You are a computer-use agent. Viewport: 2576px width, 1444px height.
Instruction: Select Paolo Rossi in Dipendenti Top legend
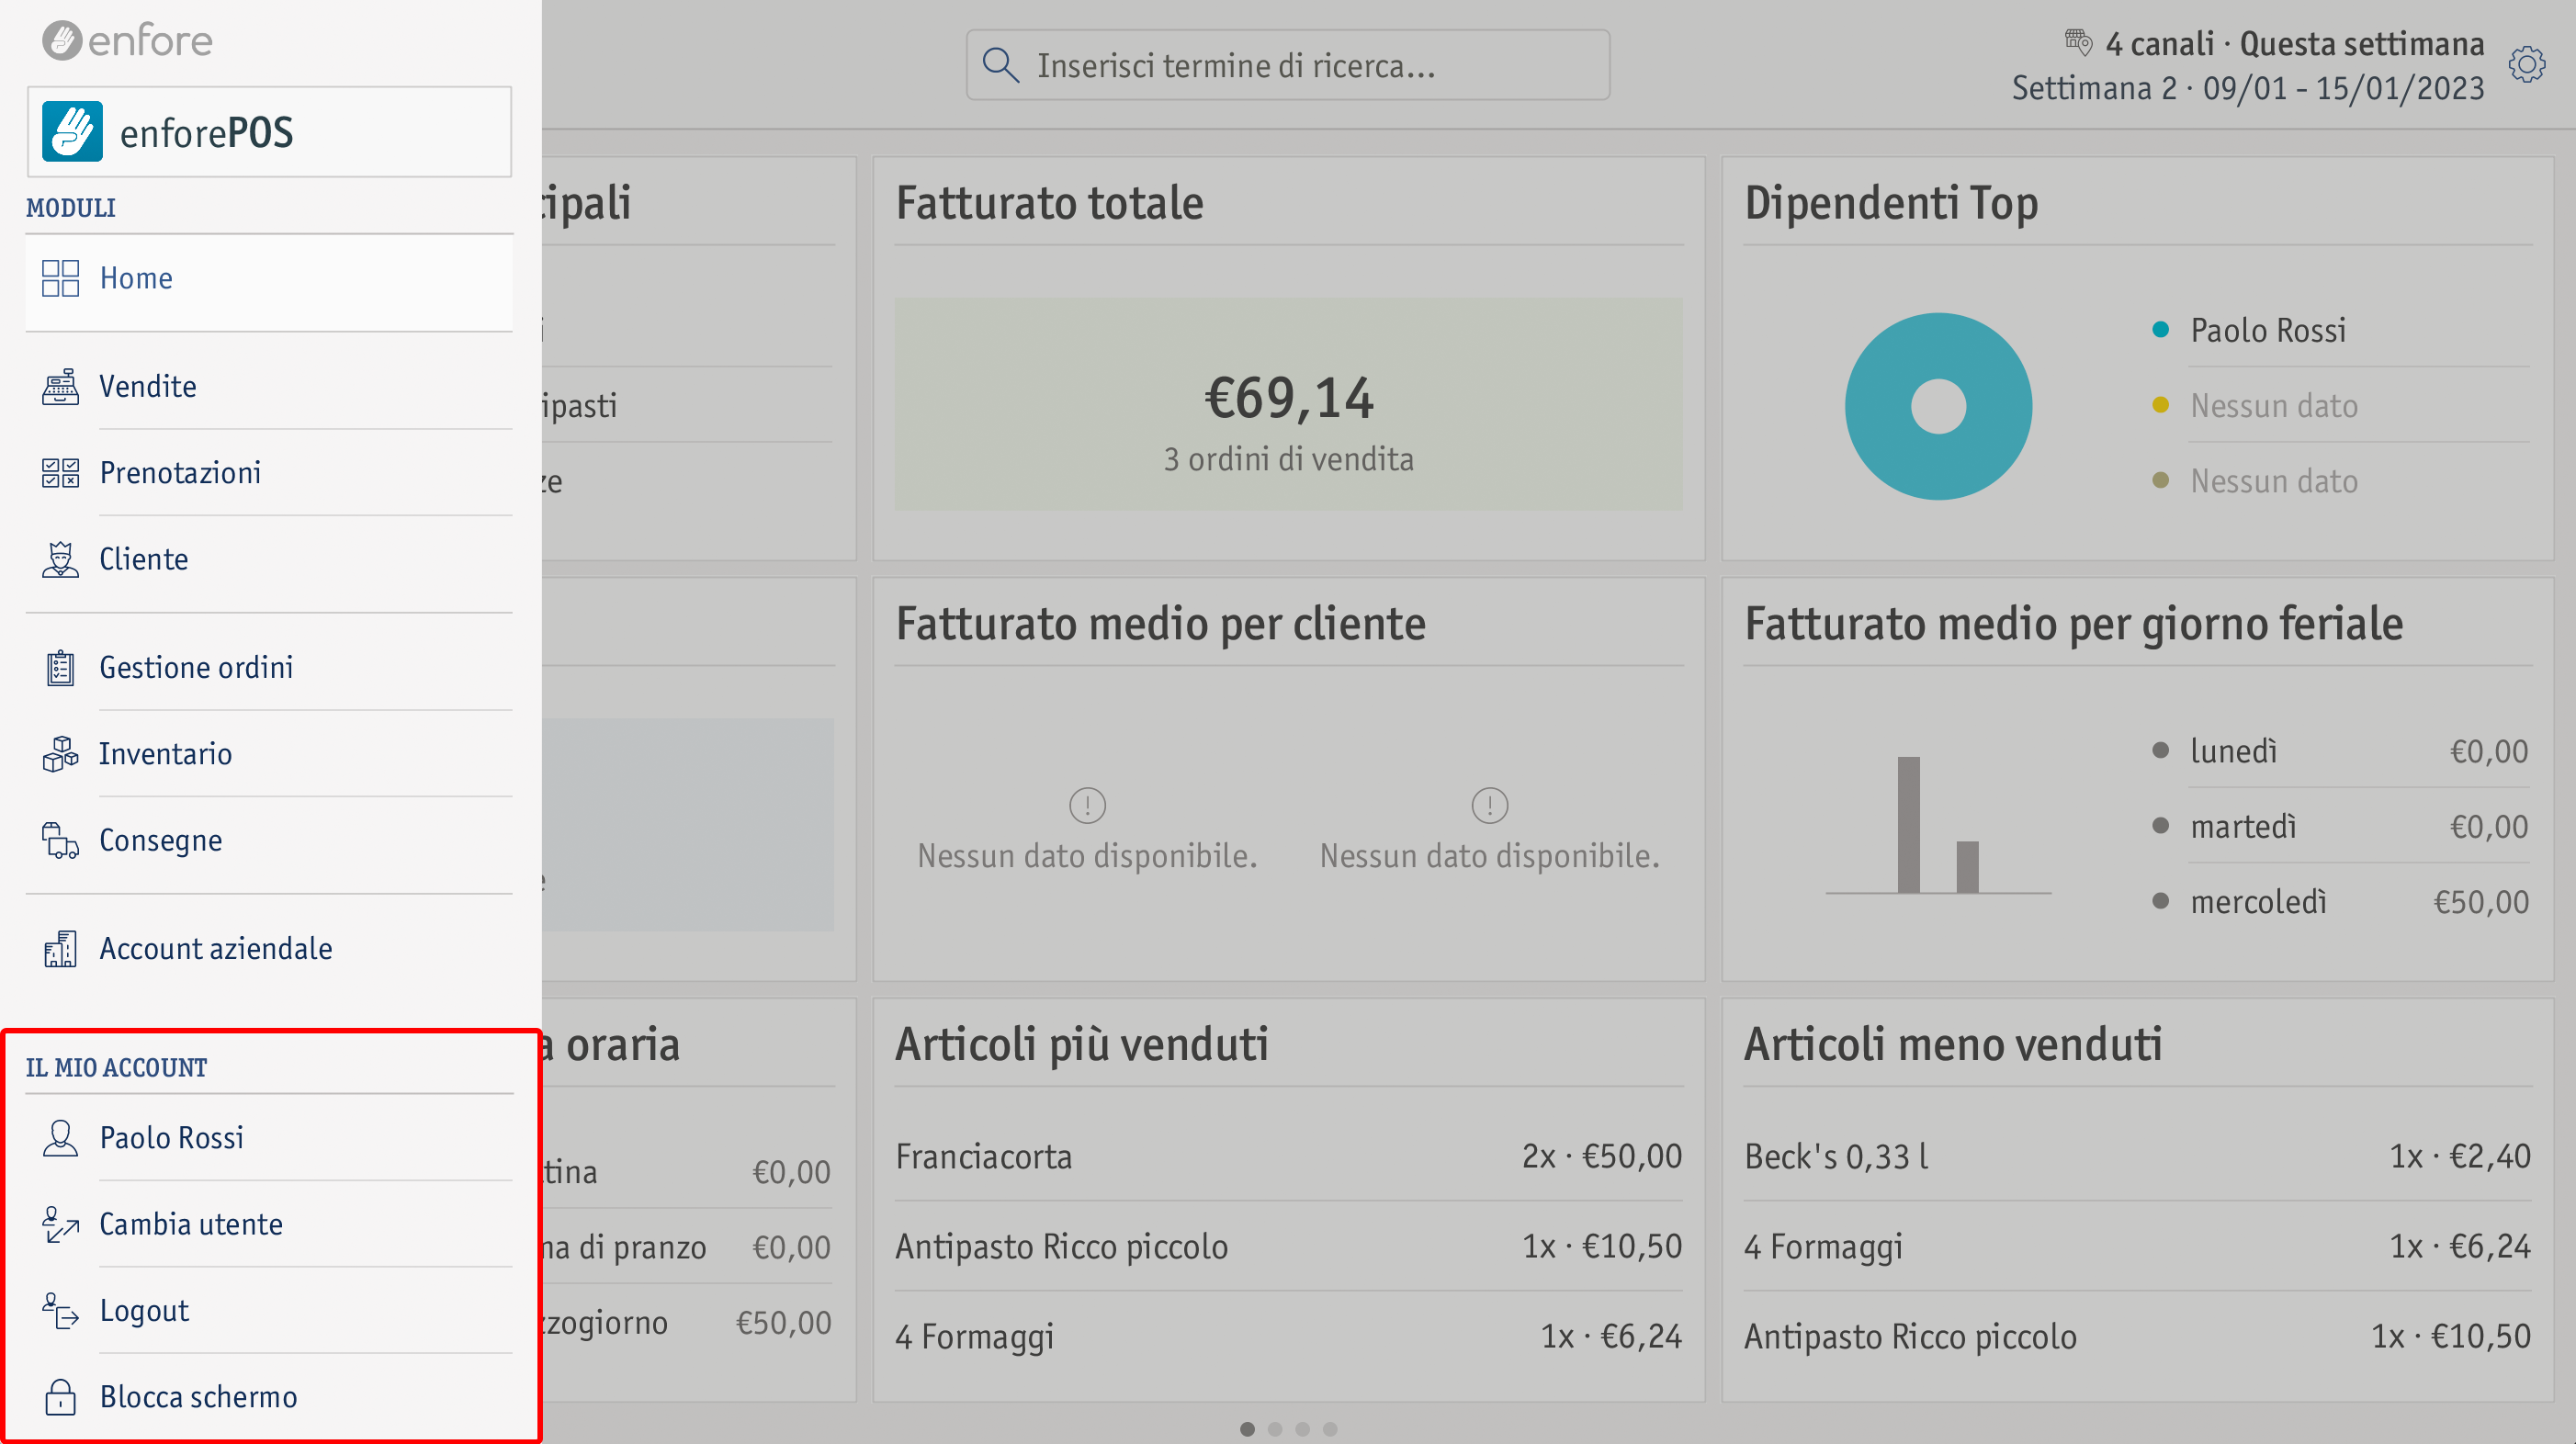[2268, 330]
